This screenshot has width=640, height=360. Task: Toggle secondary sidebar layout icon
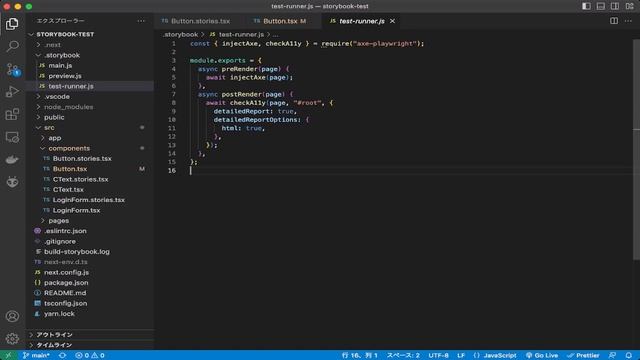[x=615, y=6]
